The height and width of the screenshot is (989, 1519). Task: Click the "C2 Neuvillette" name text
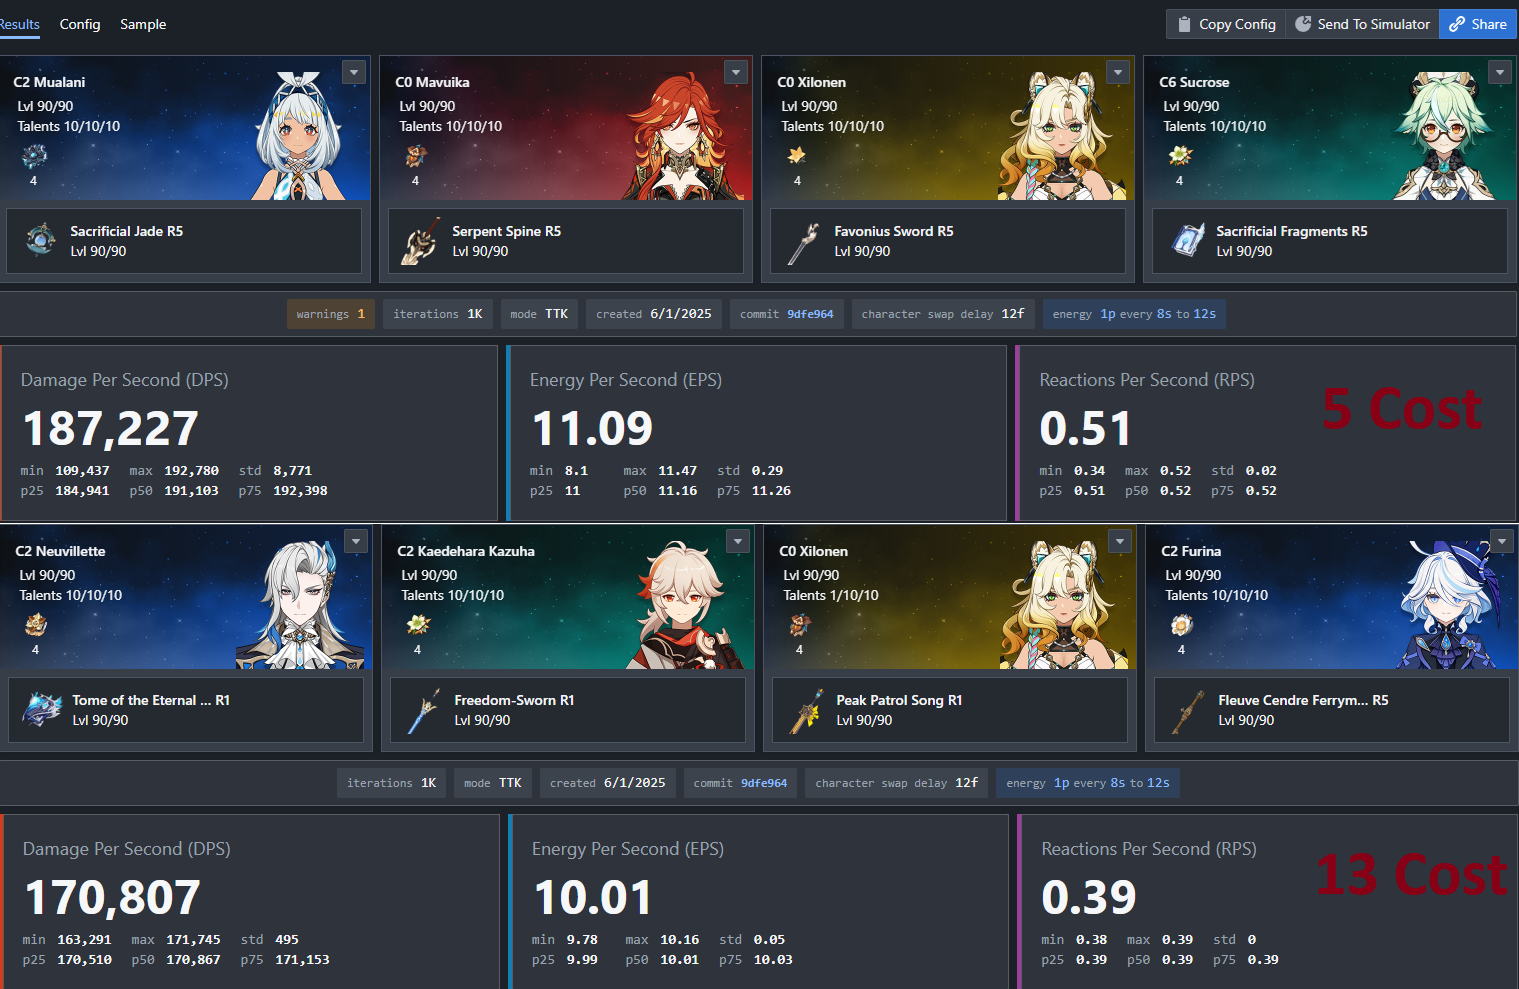click(x=60, y=551)
